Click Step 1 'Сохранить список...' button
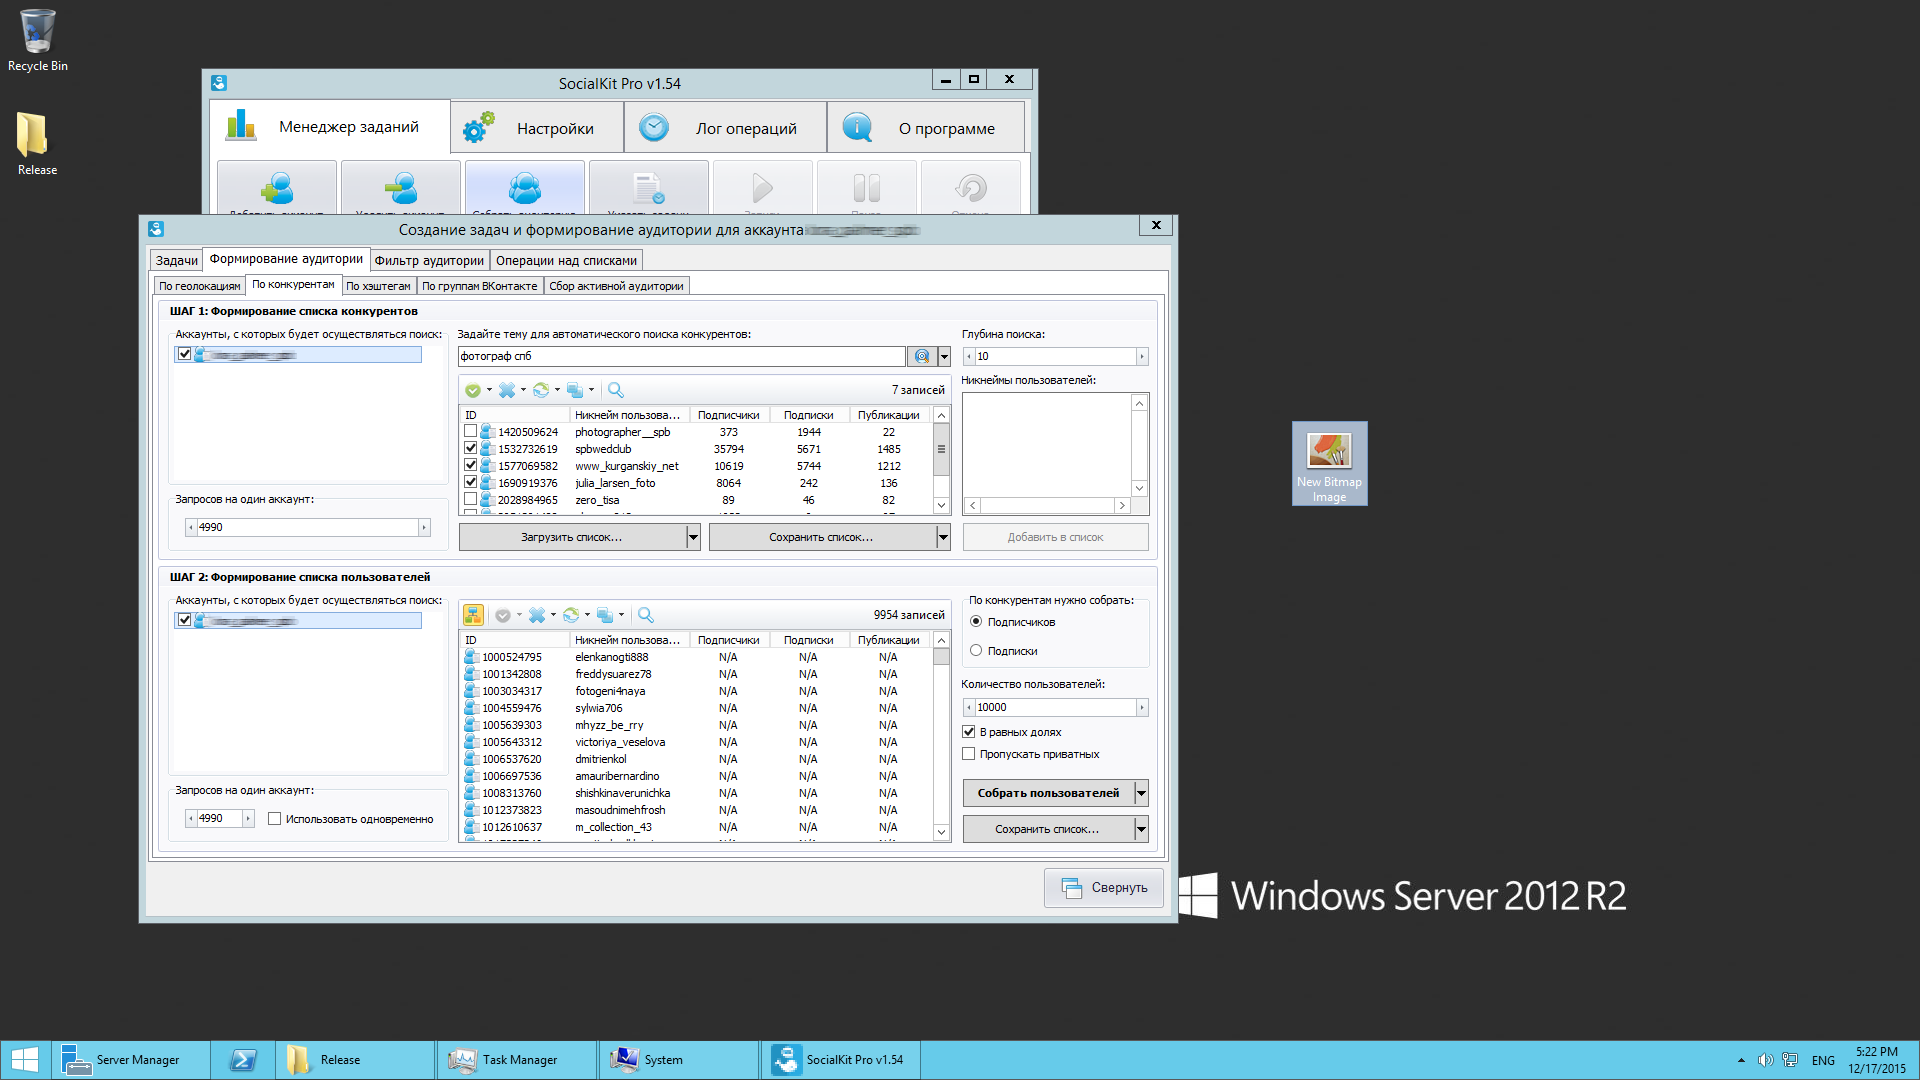 pyautogui.click(x=822, y=537)
